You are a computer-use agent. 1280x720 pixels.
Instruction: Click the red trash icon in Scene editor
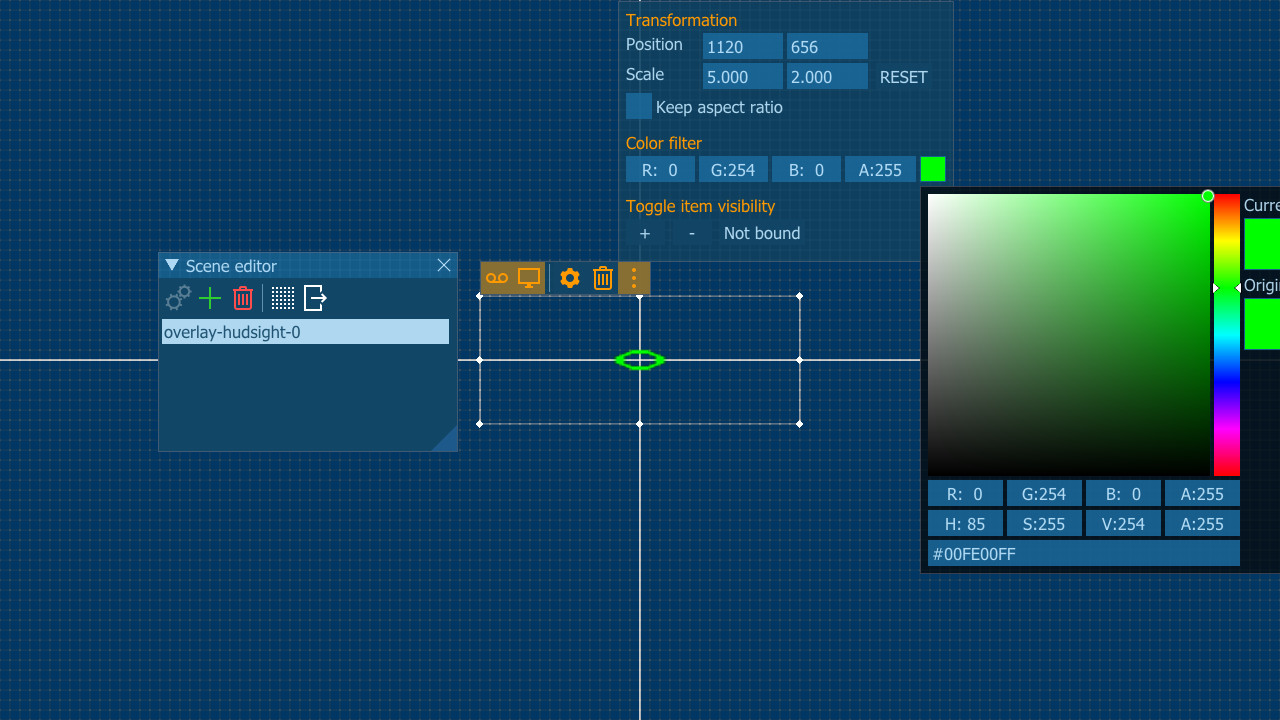click(x=243, y=298)
